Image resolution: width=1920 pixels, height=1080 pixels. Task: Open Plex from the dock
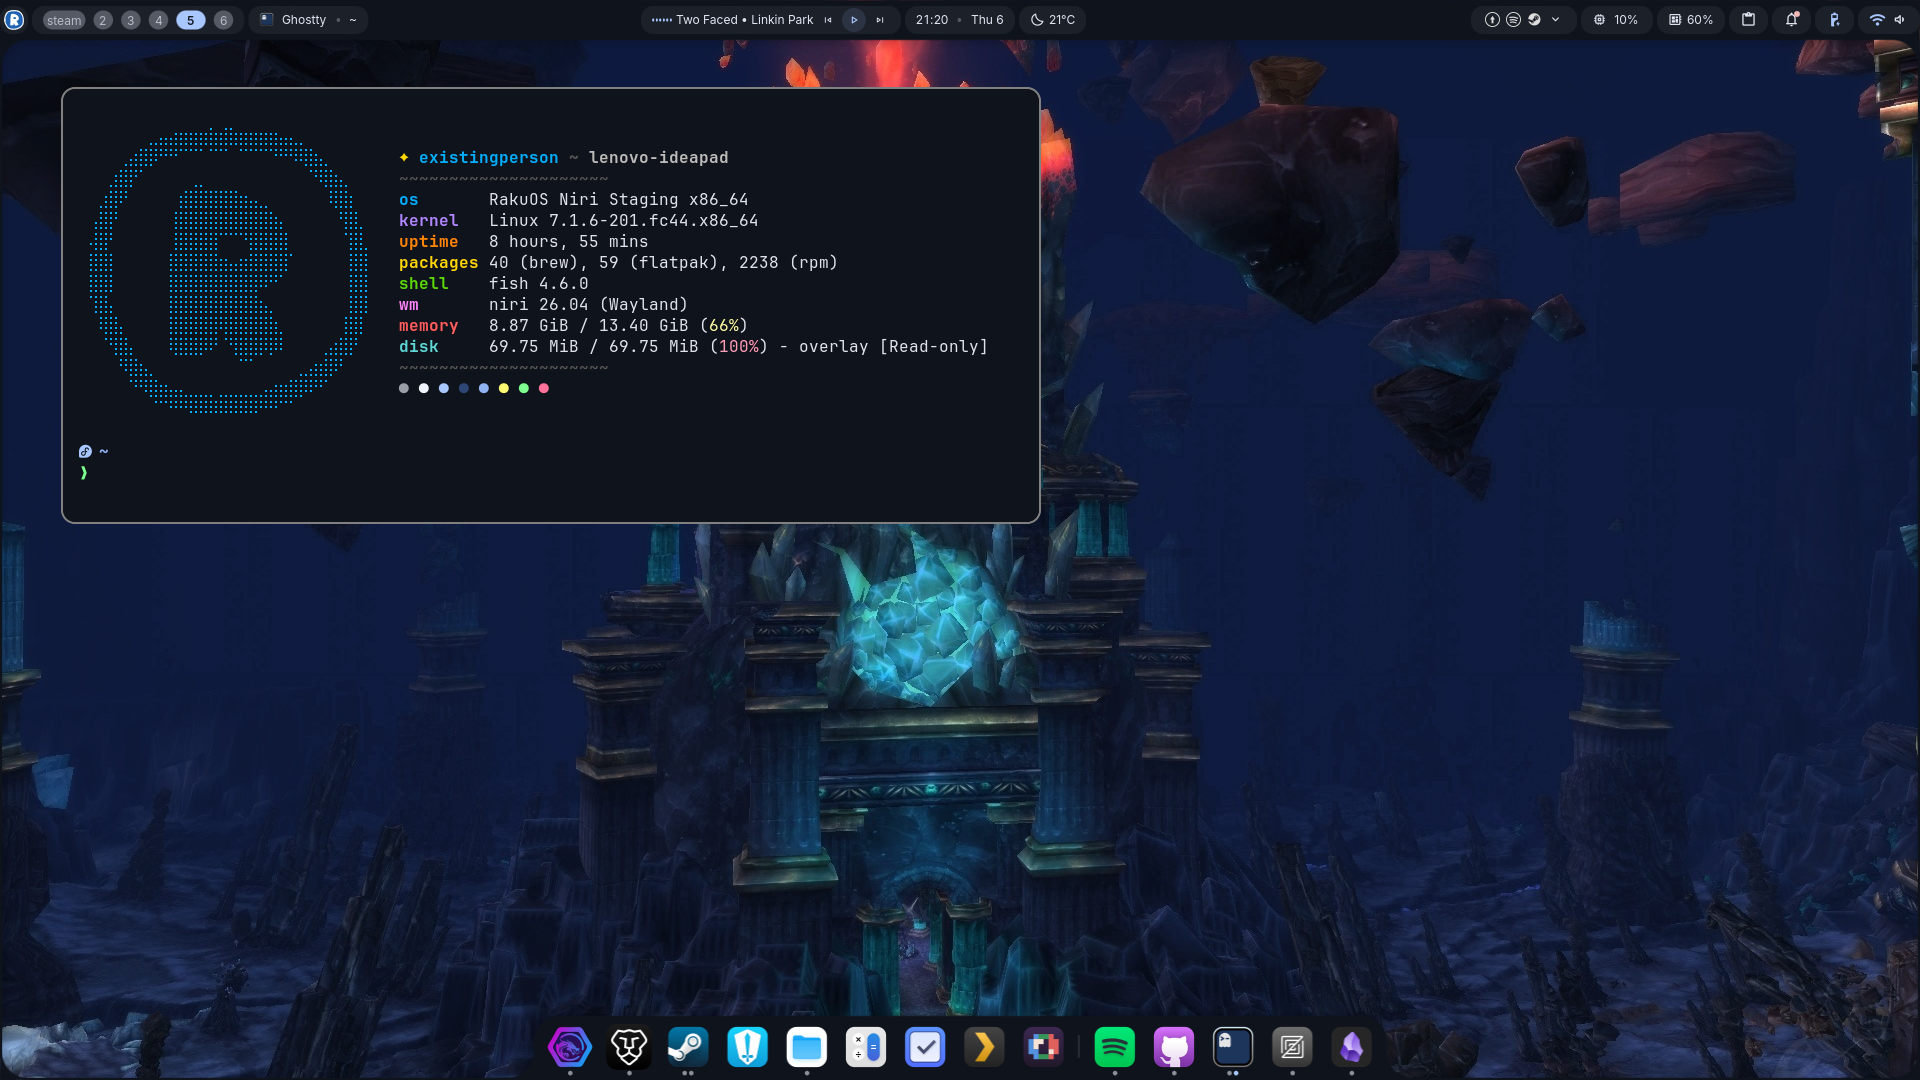[984, 1047]
